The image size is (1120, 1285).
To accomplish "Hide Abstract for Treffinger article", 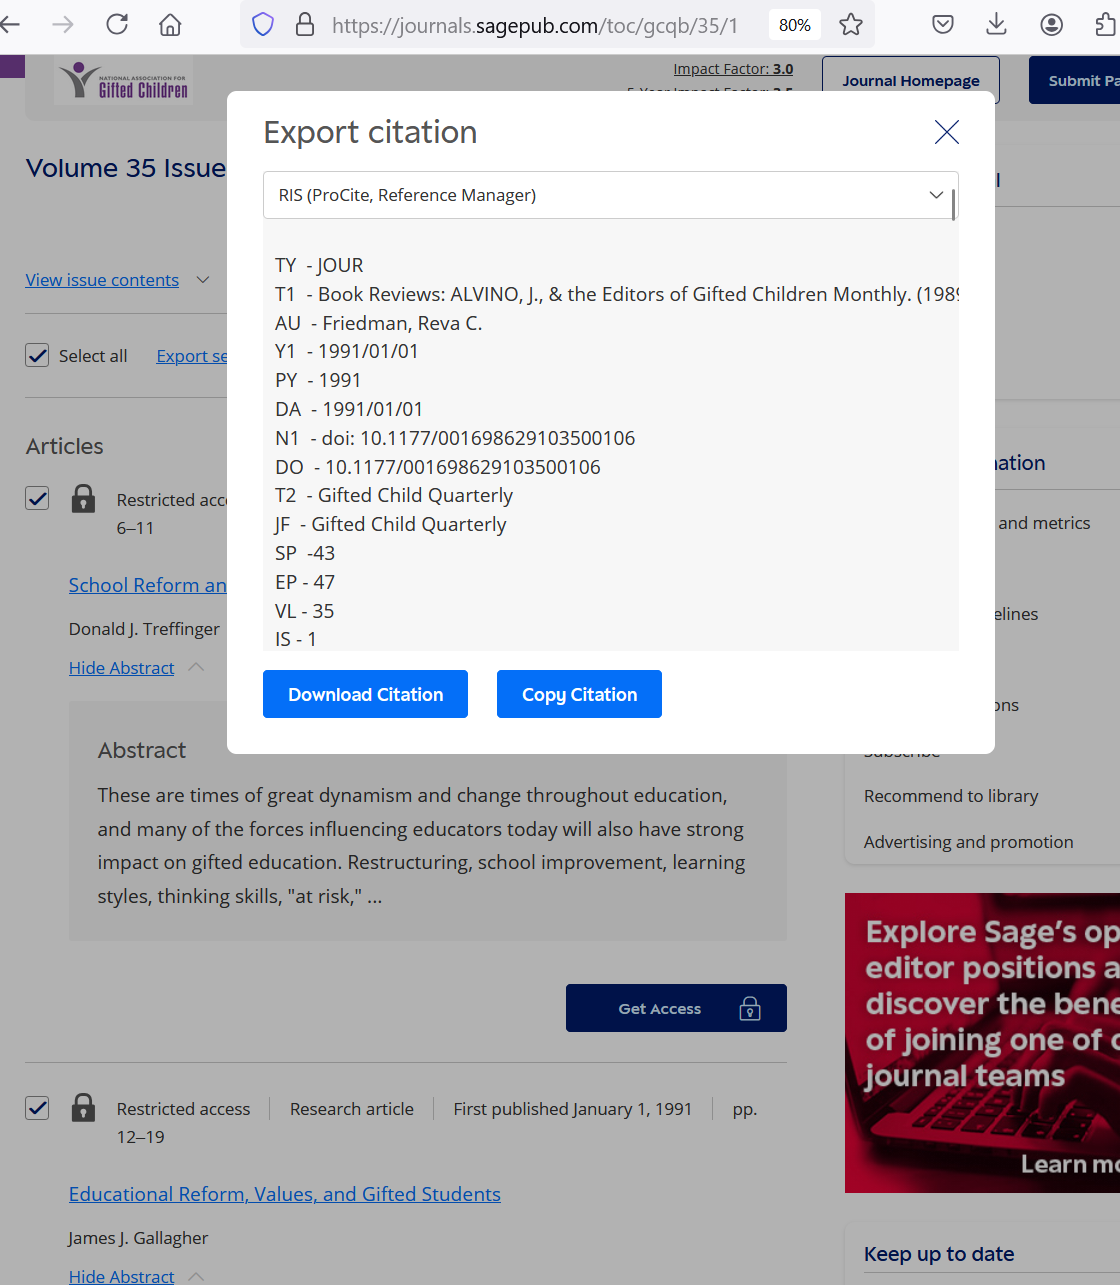I will coord(121,668).
